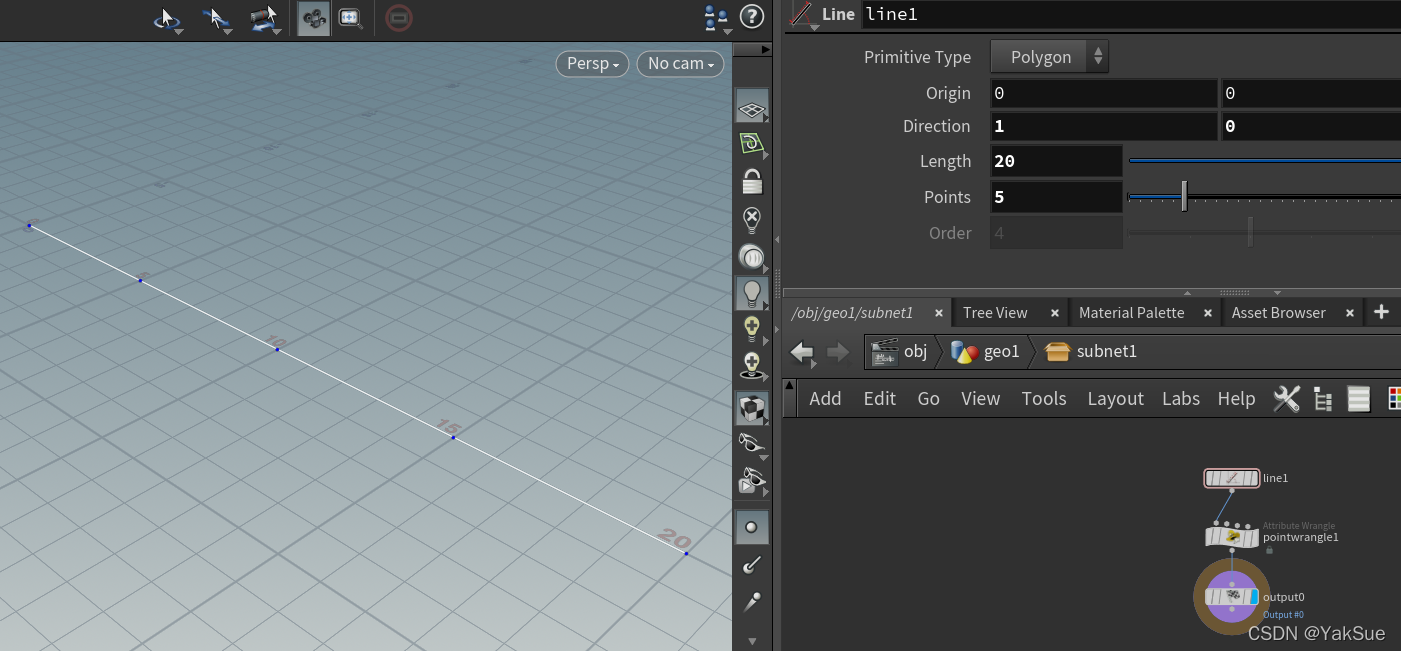The height and width of the screenshot is (651, 1401).
Task: Expand more display options down arrow
Action: click(x=752, y=641)
